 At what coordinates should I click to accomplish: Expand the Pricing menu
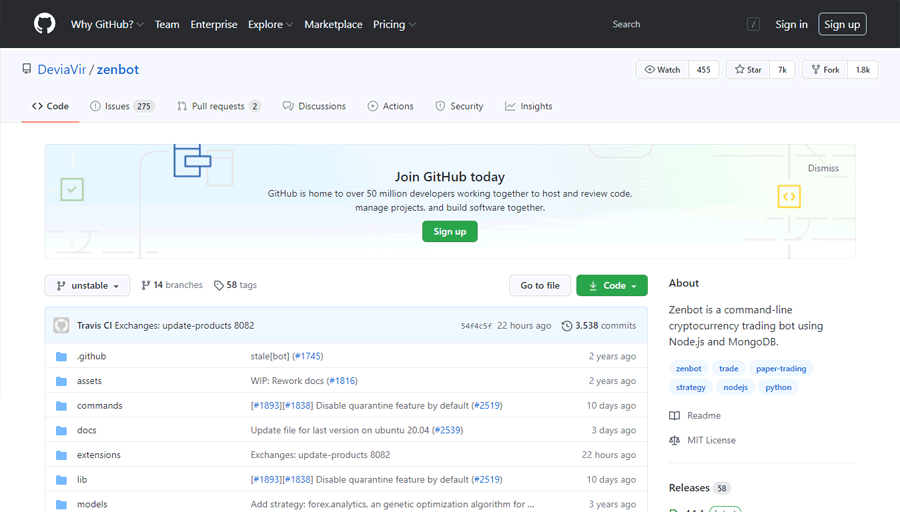tap(394, 24)
